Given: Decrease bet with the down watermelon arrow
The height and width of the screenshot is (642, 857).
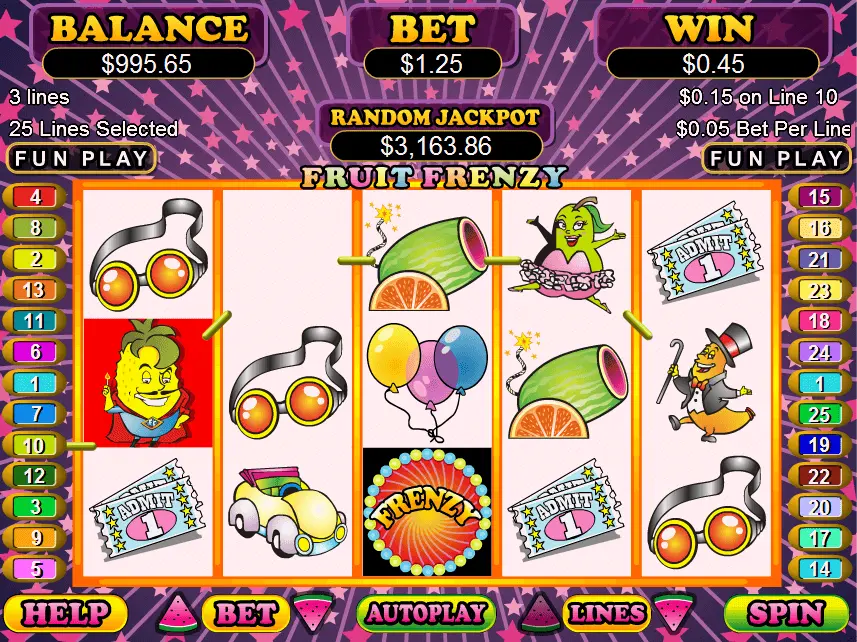Looking at the screenshot, I should (314, 612).
